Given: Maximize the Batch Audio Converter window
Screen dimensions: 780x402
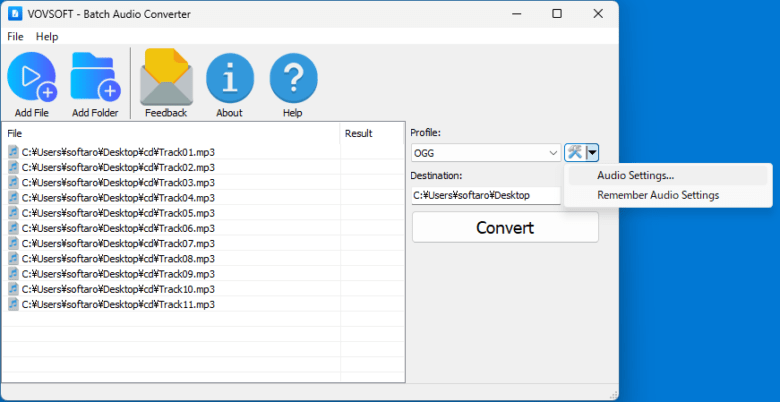Looking at the screenshot, I should point(557,14).
